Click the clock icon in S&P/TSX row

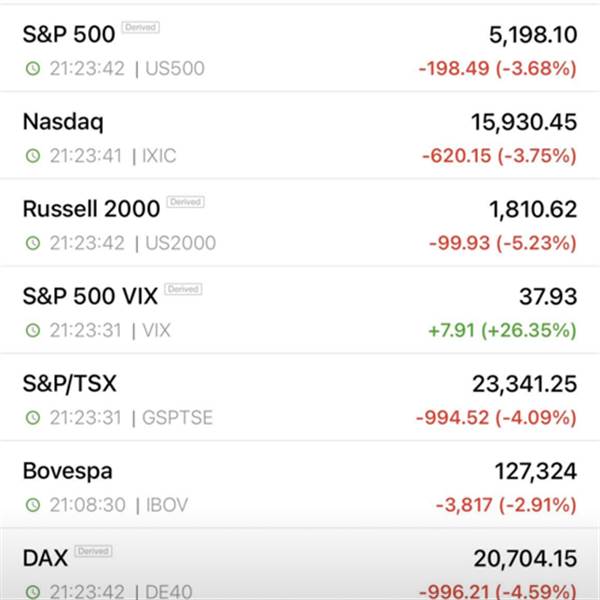pos(33,417)
